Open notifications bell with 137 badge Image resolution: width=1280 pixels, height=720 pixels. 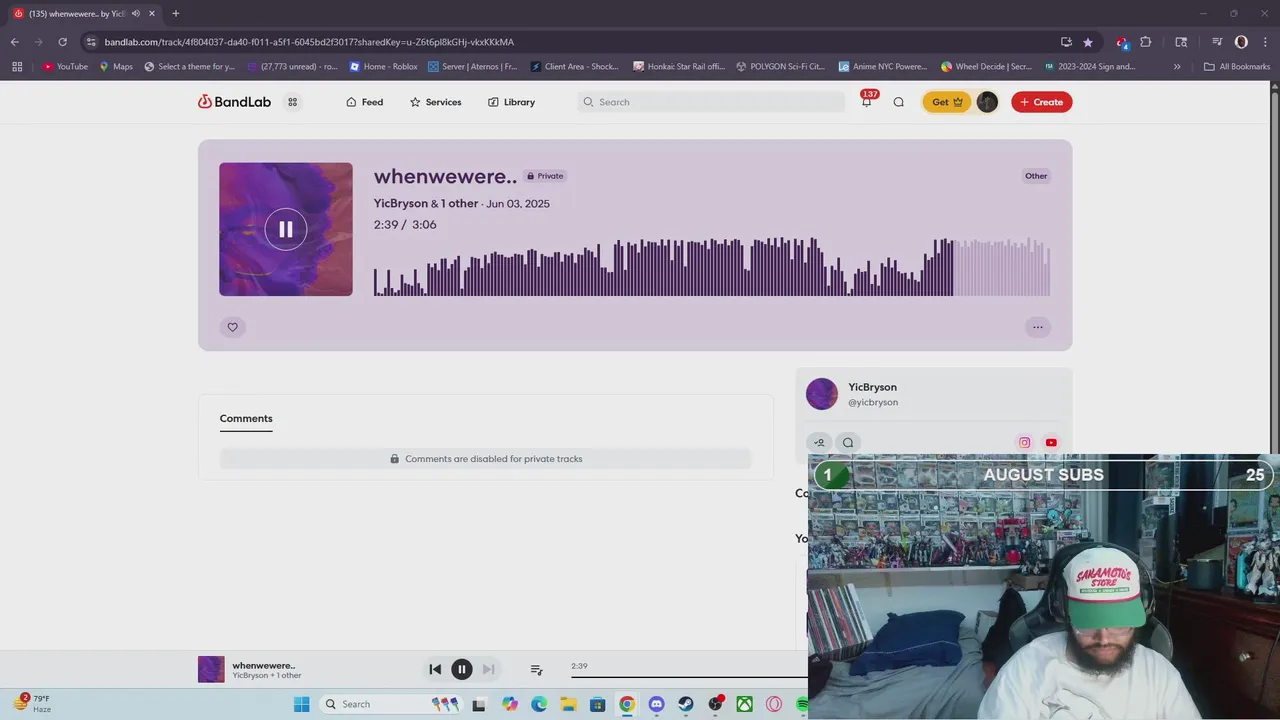coord(866,101)
